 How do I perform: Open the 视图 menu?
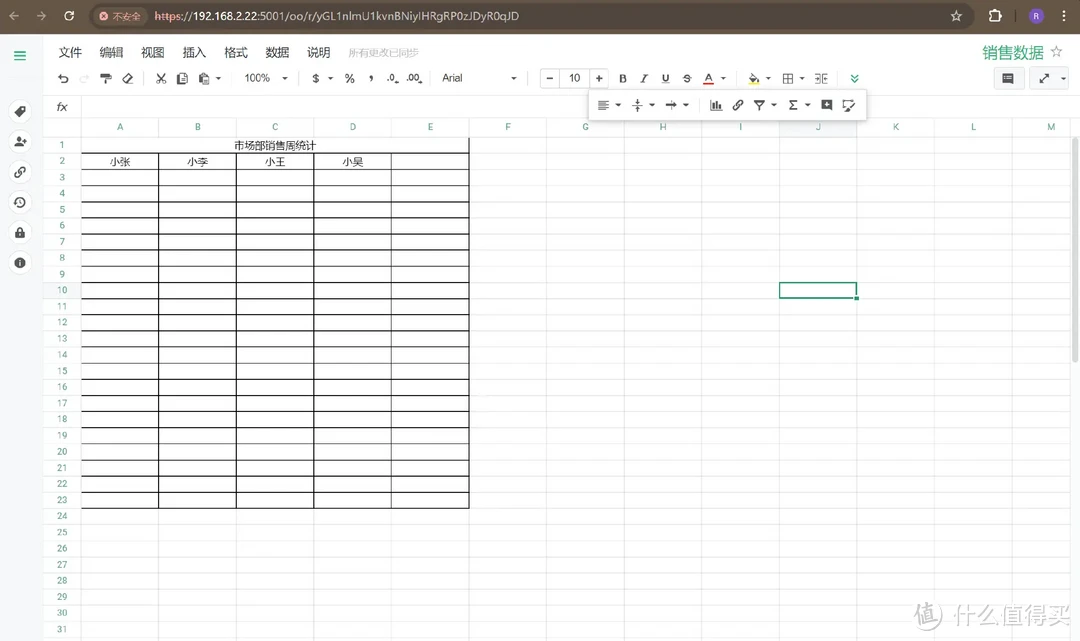[x=153, y=52]
